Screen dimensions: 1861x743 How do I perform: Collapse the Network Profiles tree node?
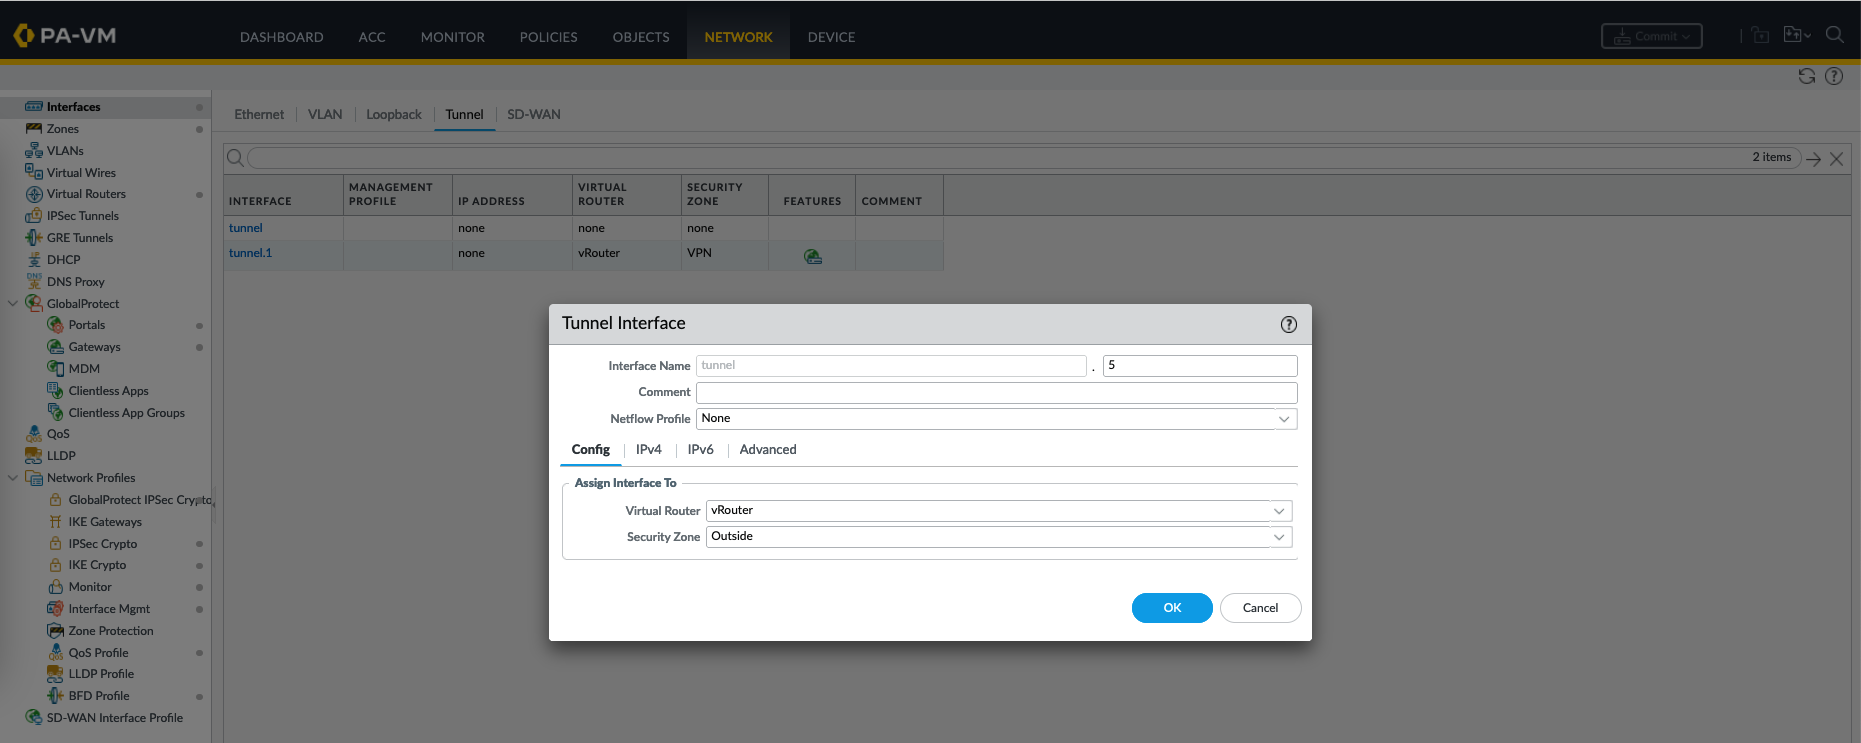(x=12, y=478)
